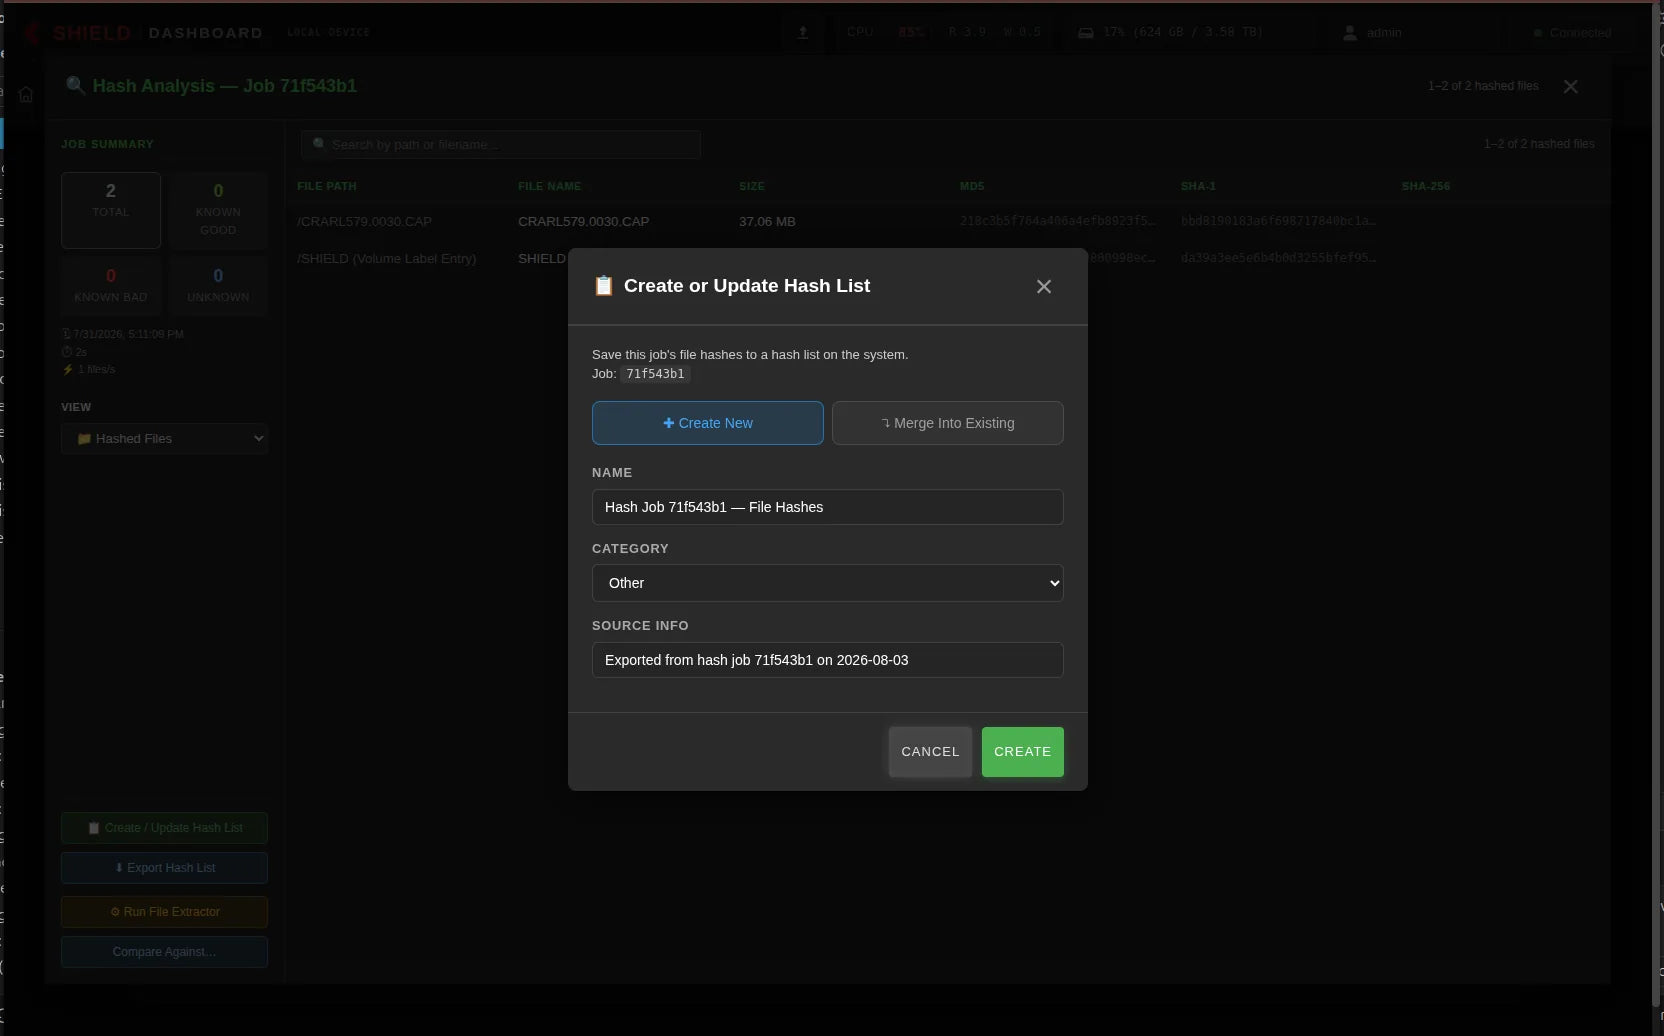This screenshot has height=1036, width=1664.
Task: Click the home icon in the left sidebar
Action: [x=26, y=94]
